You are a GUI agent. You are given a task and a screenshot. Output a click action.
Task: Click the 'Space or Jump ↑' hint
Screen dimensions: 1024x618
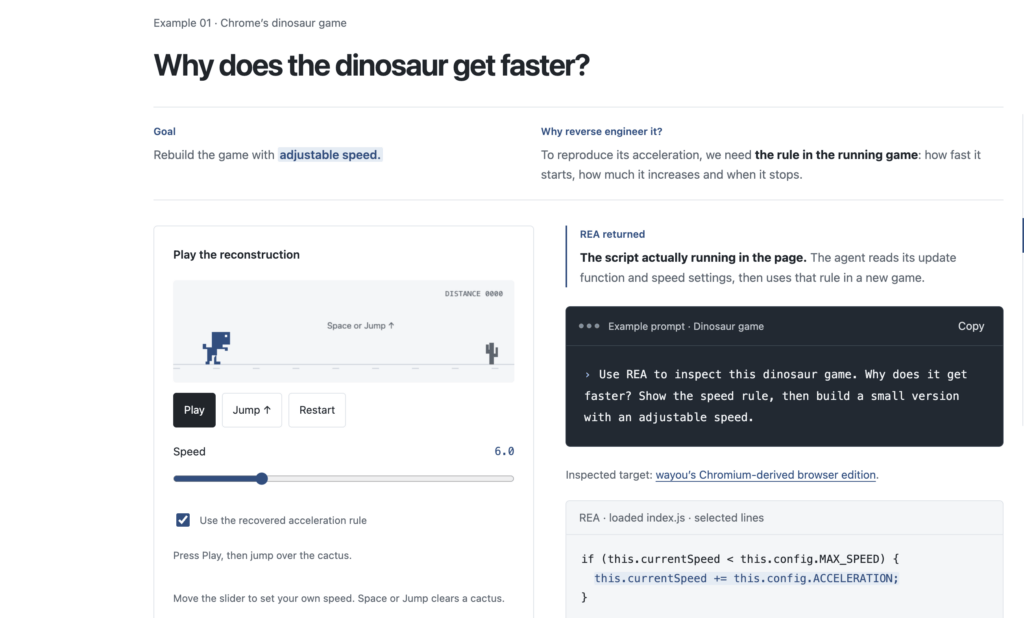(360, 325)
